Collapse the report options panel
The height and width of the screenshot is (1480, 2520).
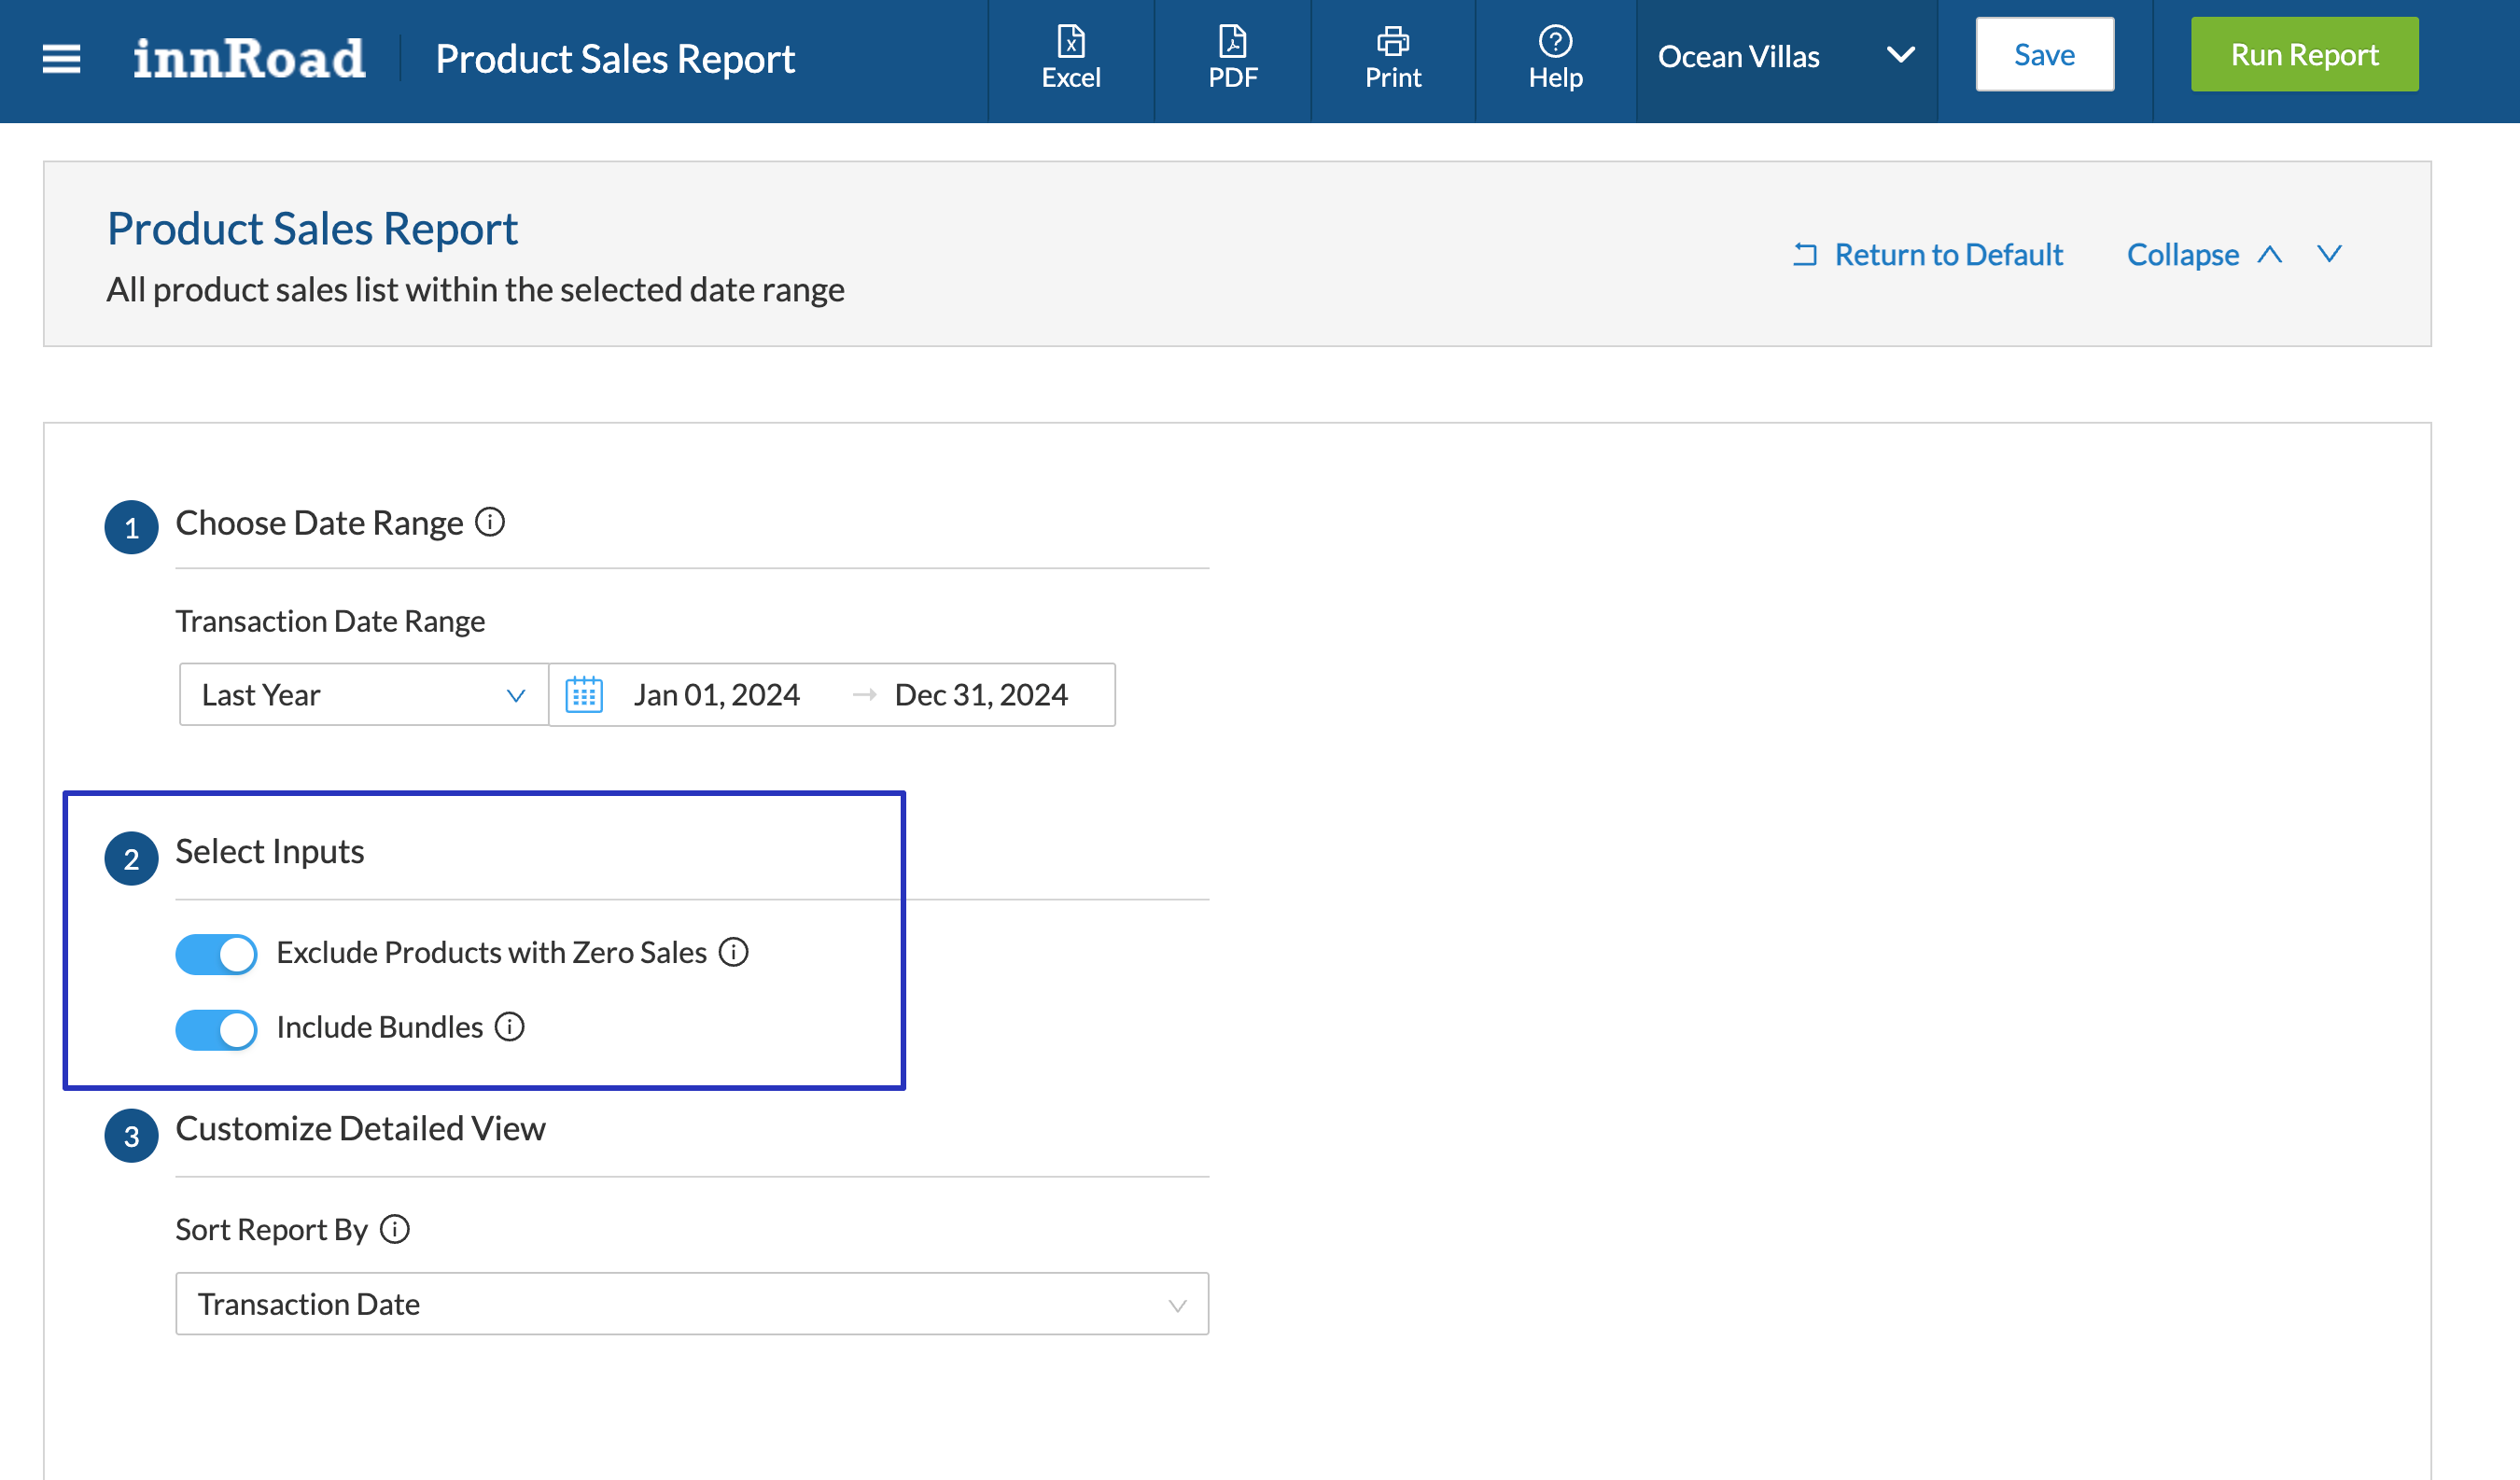click(x=2203, y=254)
